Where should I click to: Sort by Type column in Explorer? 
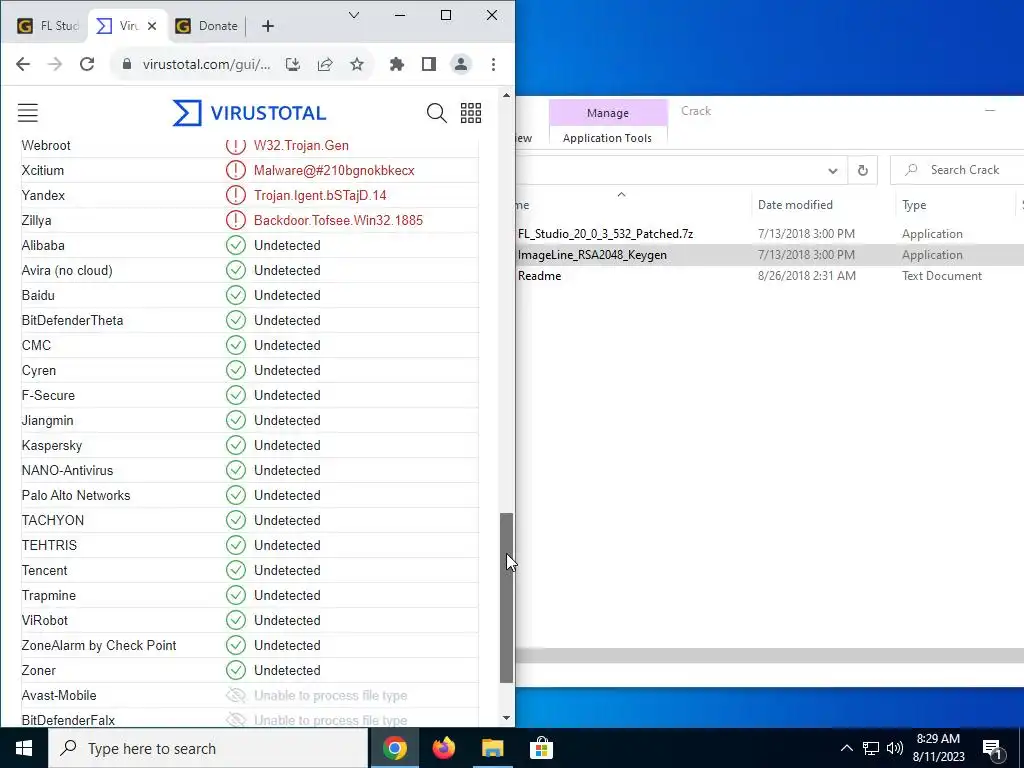pyautogui.click(x=914, y=205)
